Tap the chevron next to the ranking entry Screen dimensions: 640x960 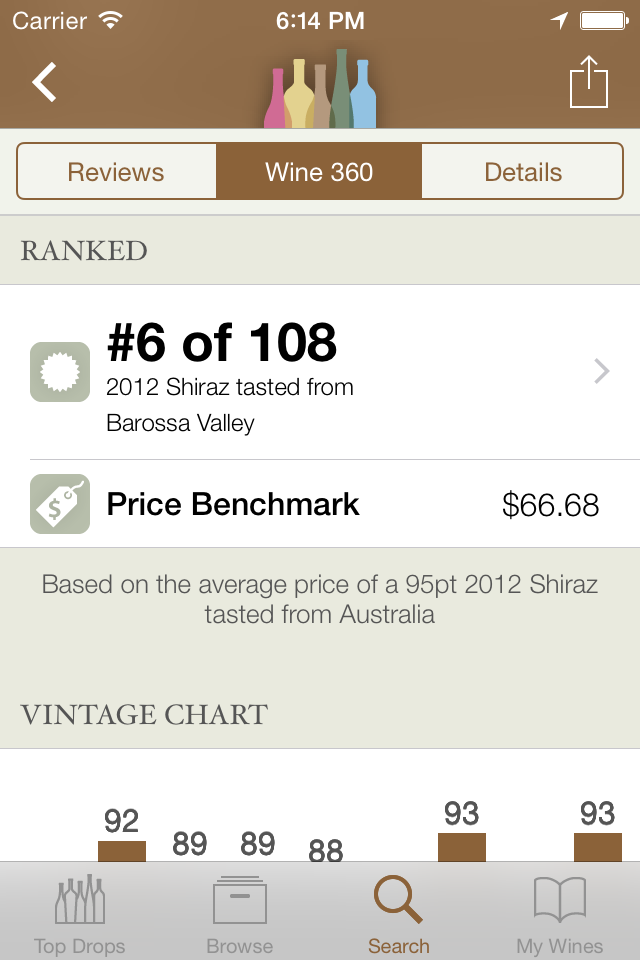[x=601, y=370]
